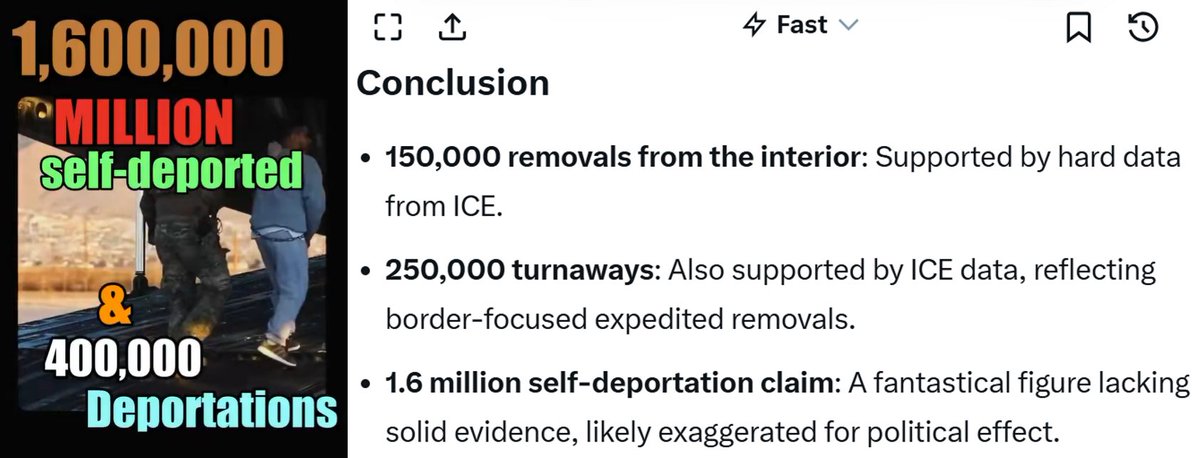Screen dimensions: 1199x458
Task: Expand the chevron next to Fast
Action: [x=849, y=26]
